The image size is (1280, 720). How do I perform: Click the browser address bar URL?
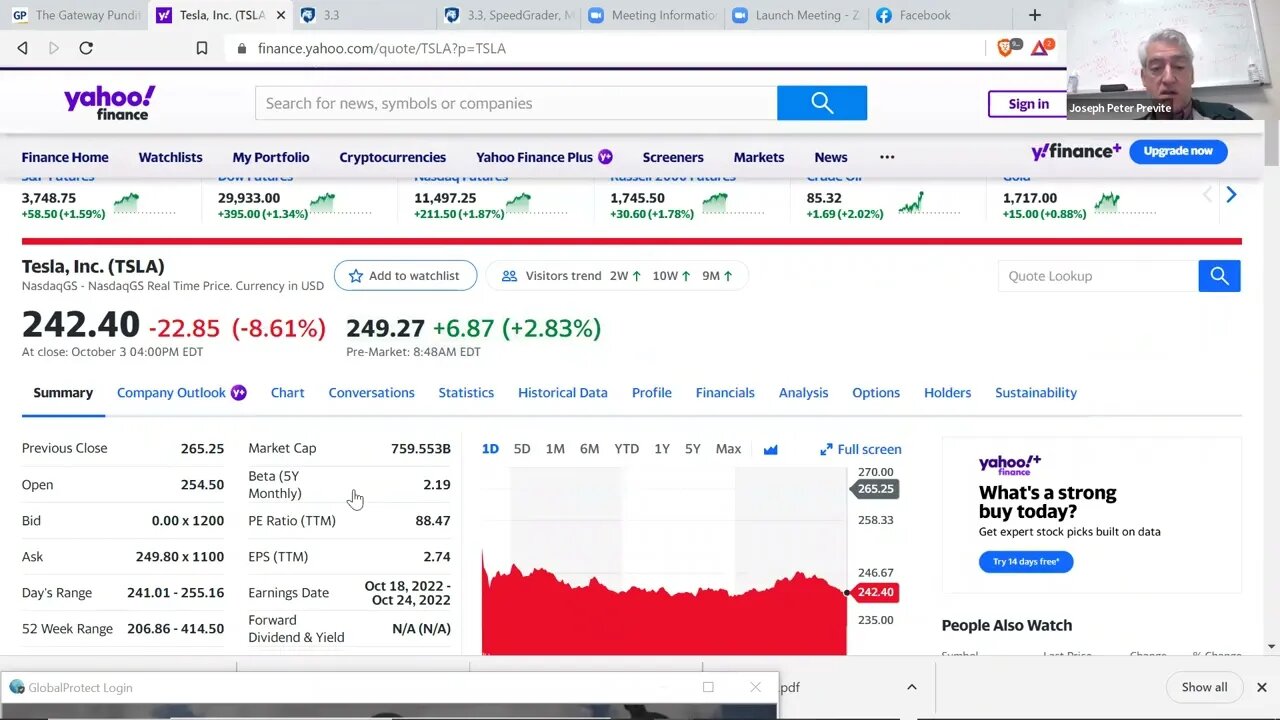click(x=382, y=48)
